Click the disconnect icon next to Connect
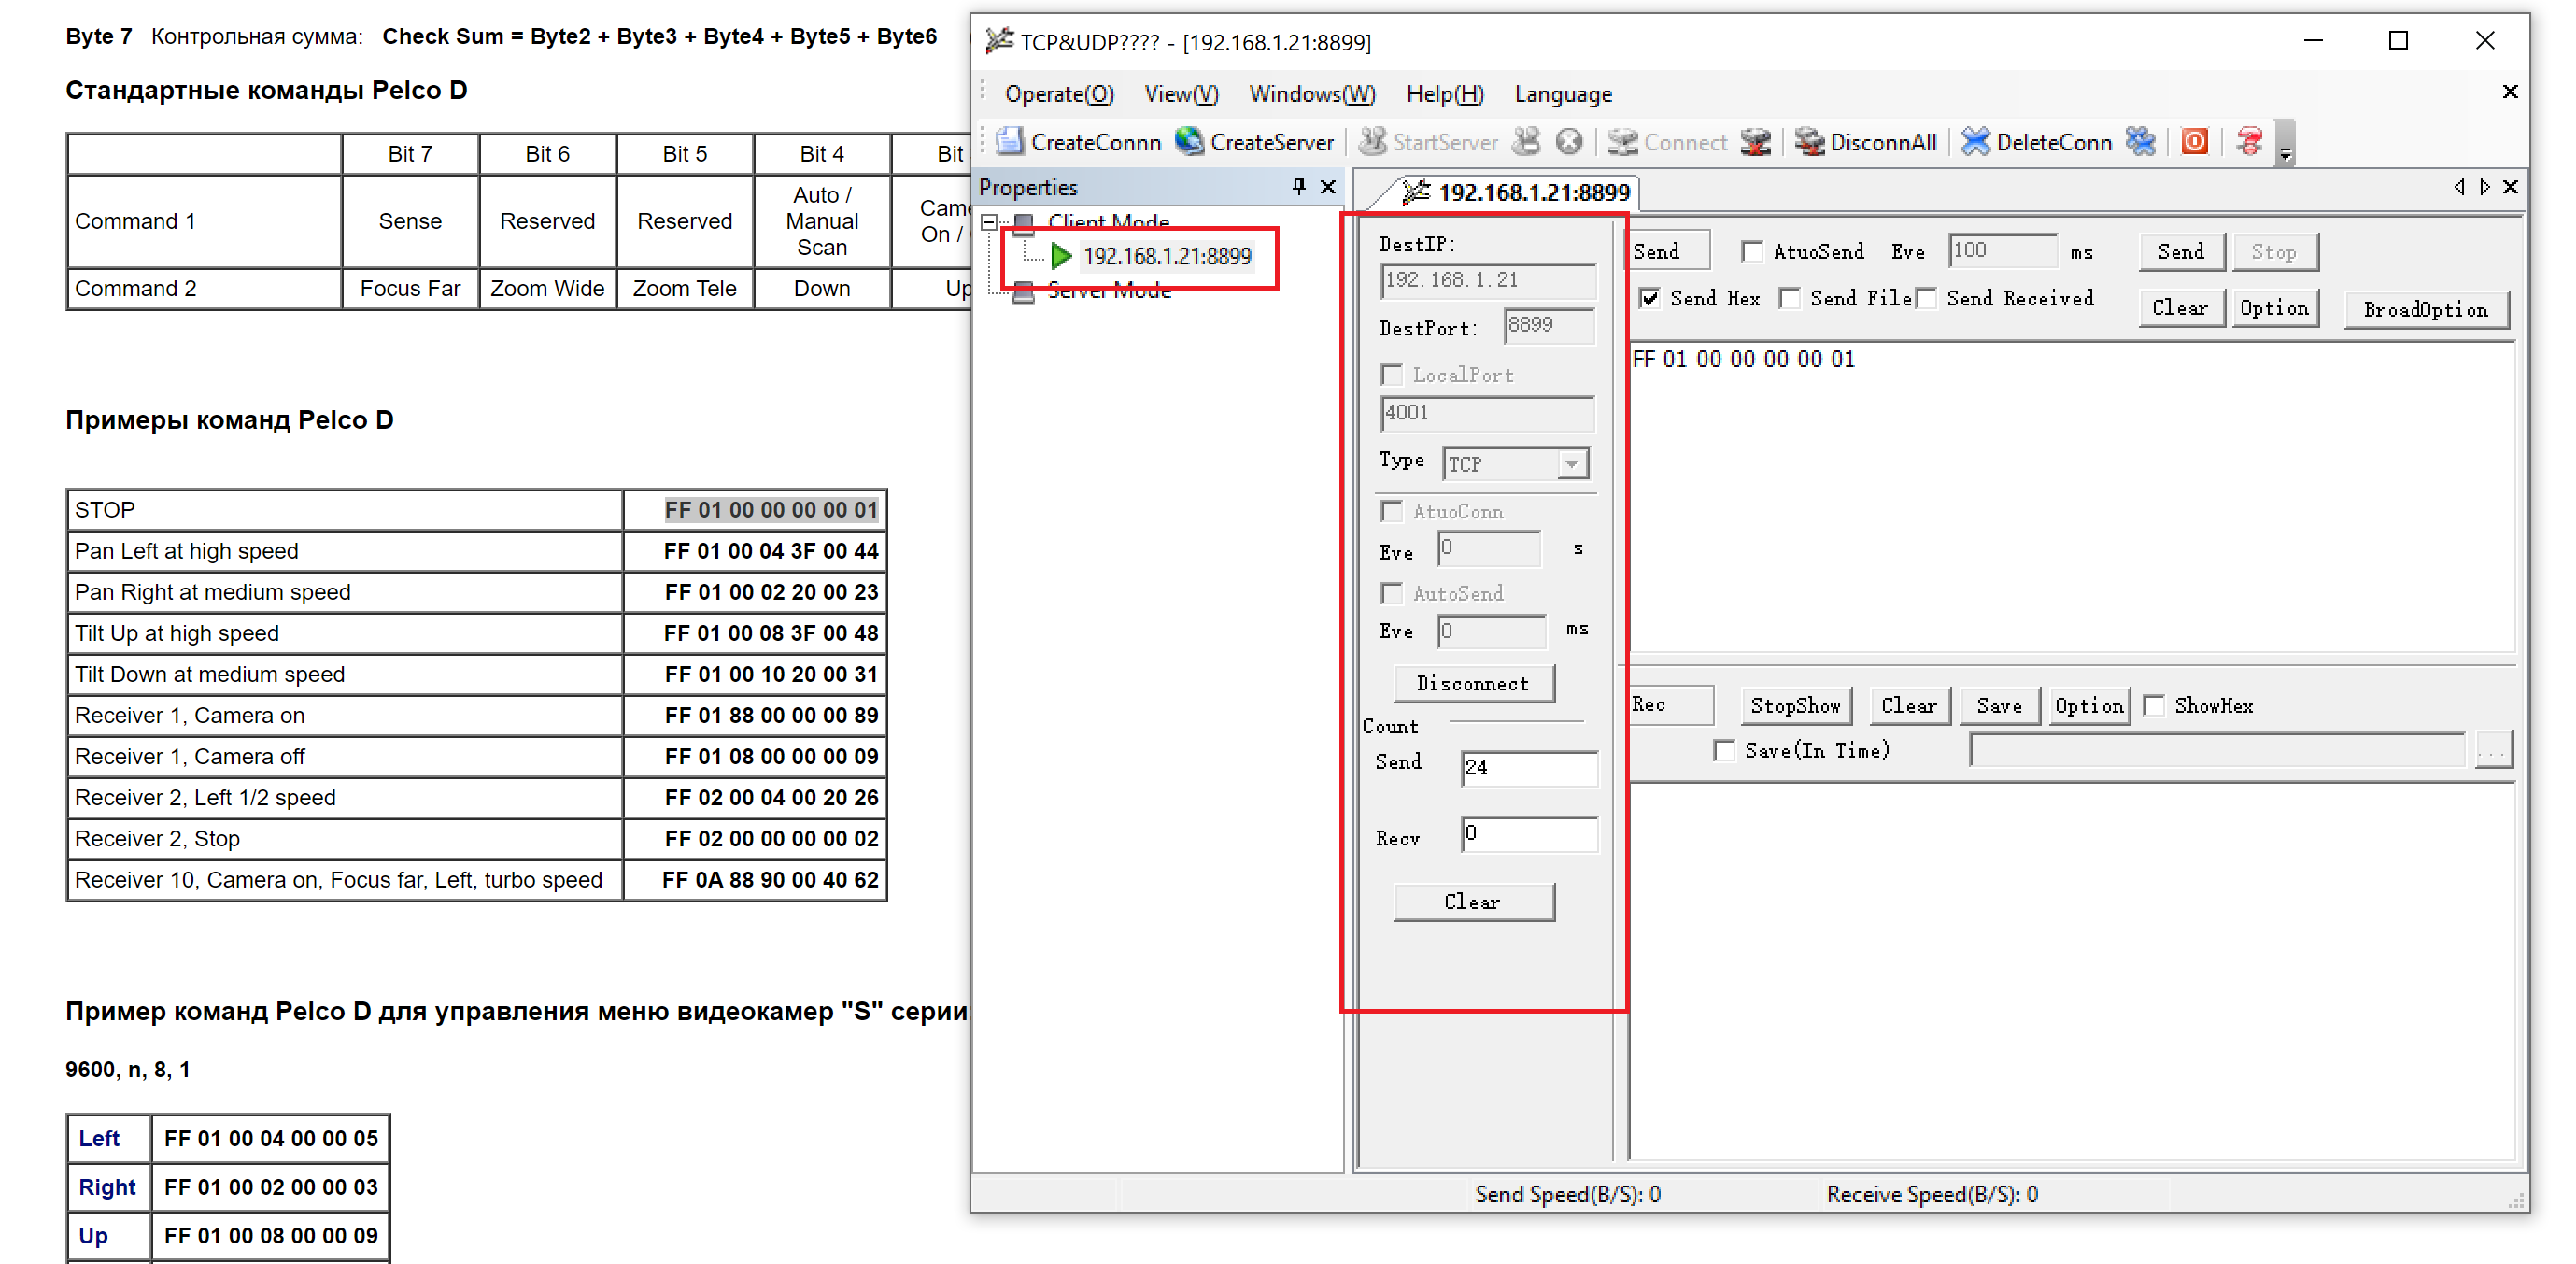2576x1264 pixels. [1755, 142]
